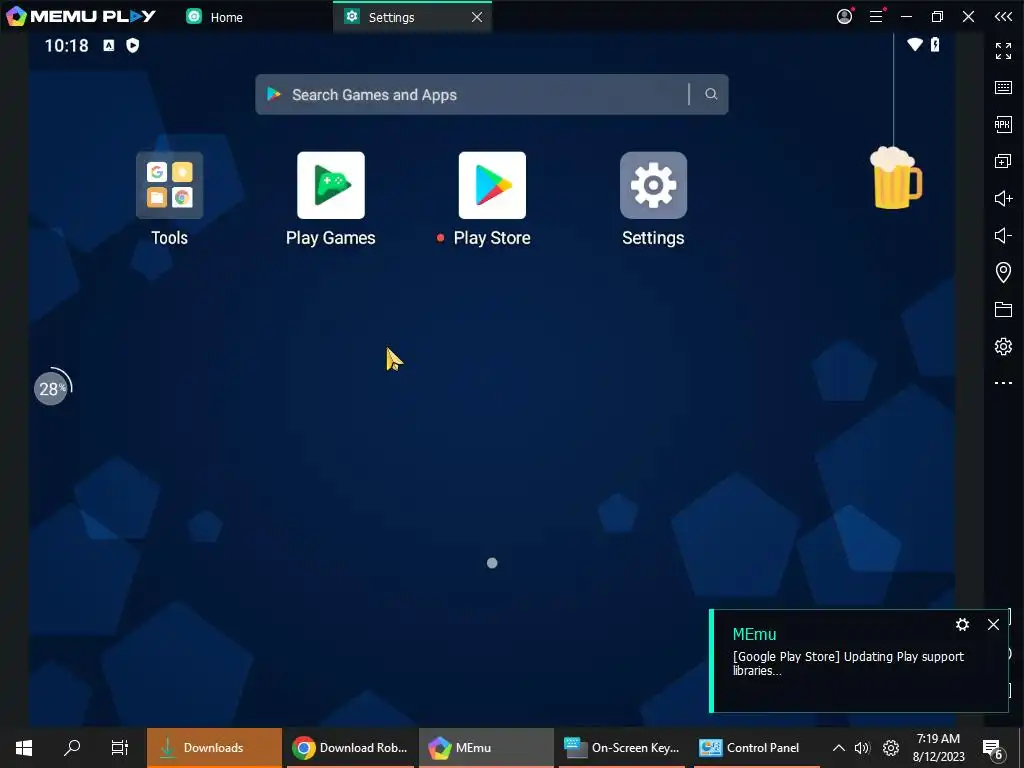Open the GPS location icon in sidebar
Image resolution: width=1024 pixels, height=768 pixels.
point(1003,272)
